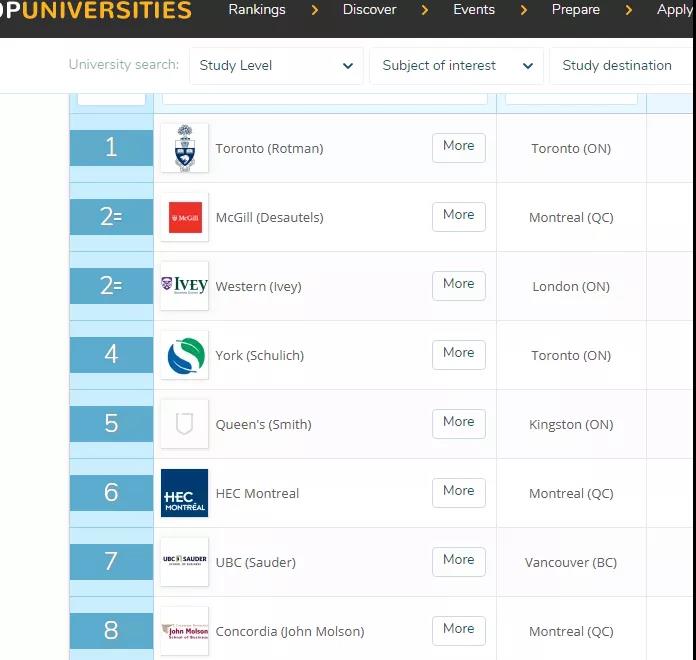Screen dimensions: 696x660
Task: Click Vancouver (BC) location cell
Action: 571,563
